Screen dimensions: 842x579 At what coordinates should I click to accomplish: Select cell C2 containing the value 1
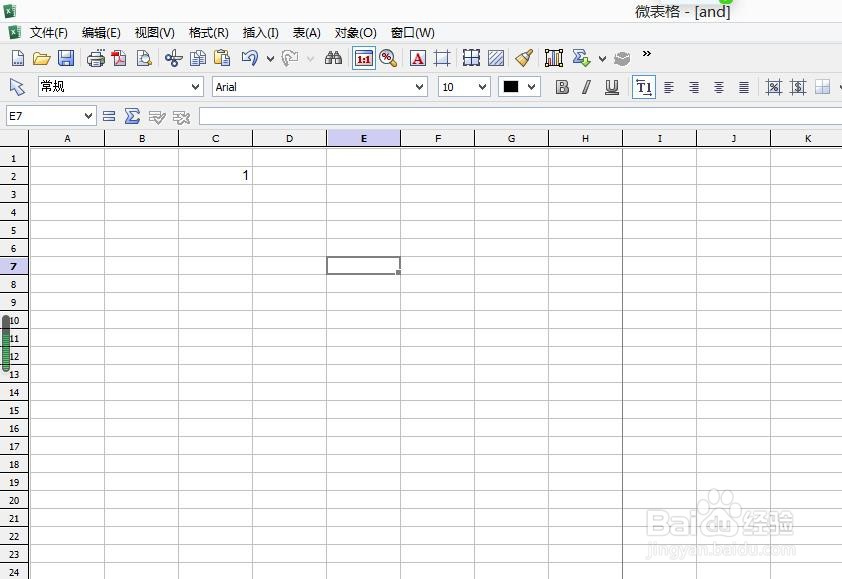pyautogui.click(x=215, y=176)
